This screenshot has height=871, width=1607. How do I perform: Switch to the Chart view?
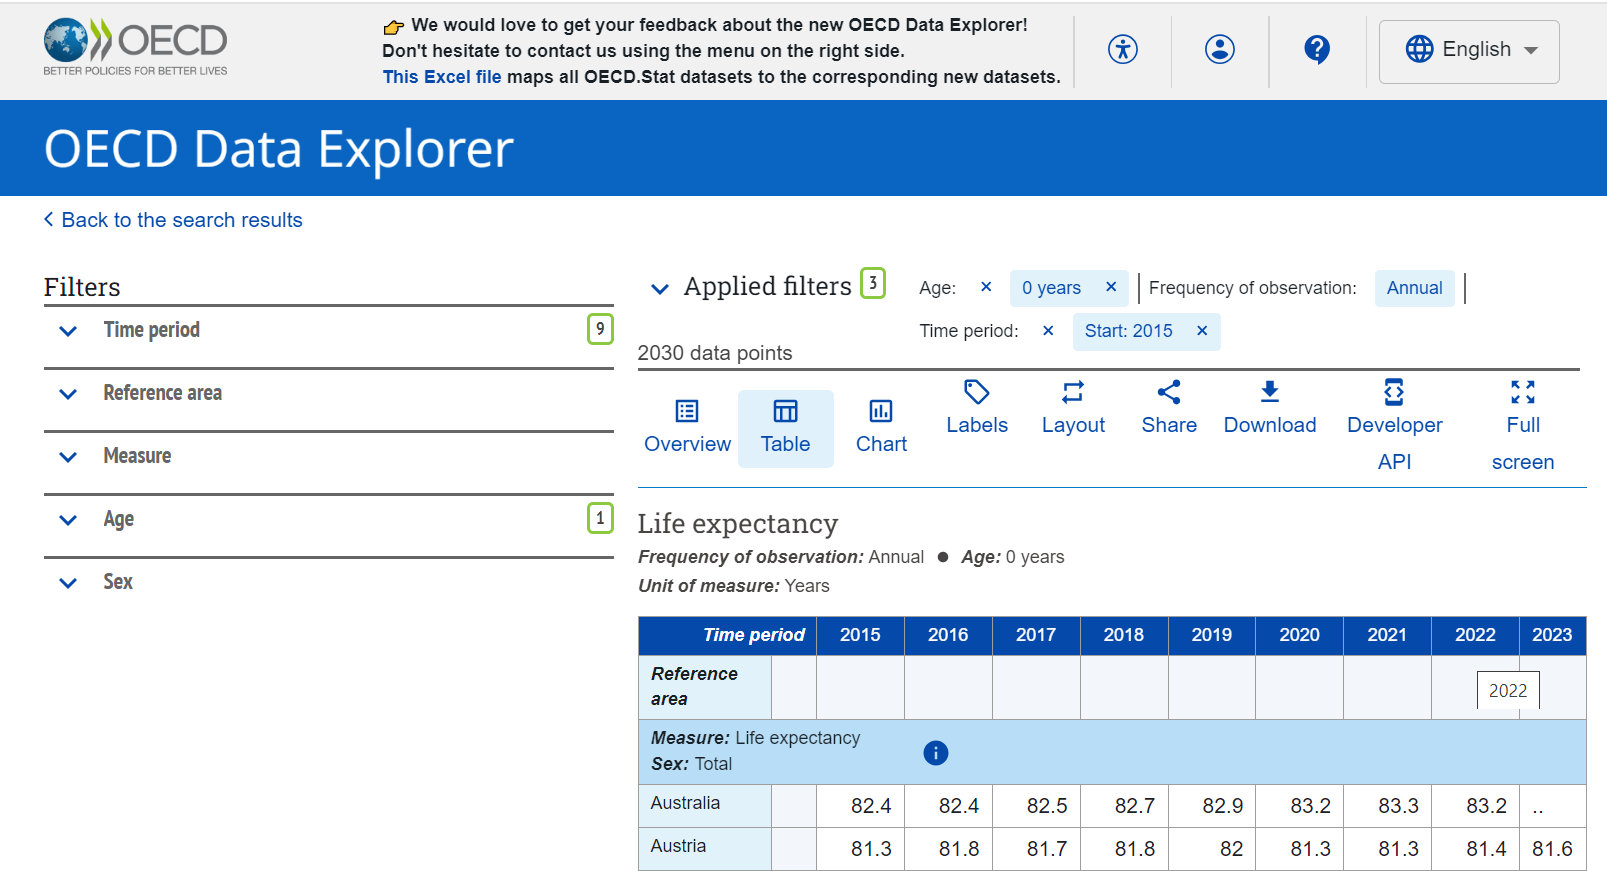point(881,428)
